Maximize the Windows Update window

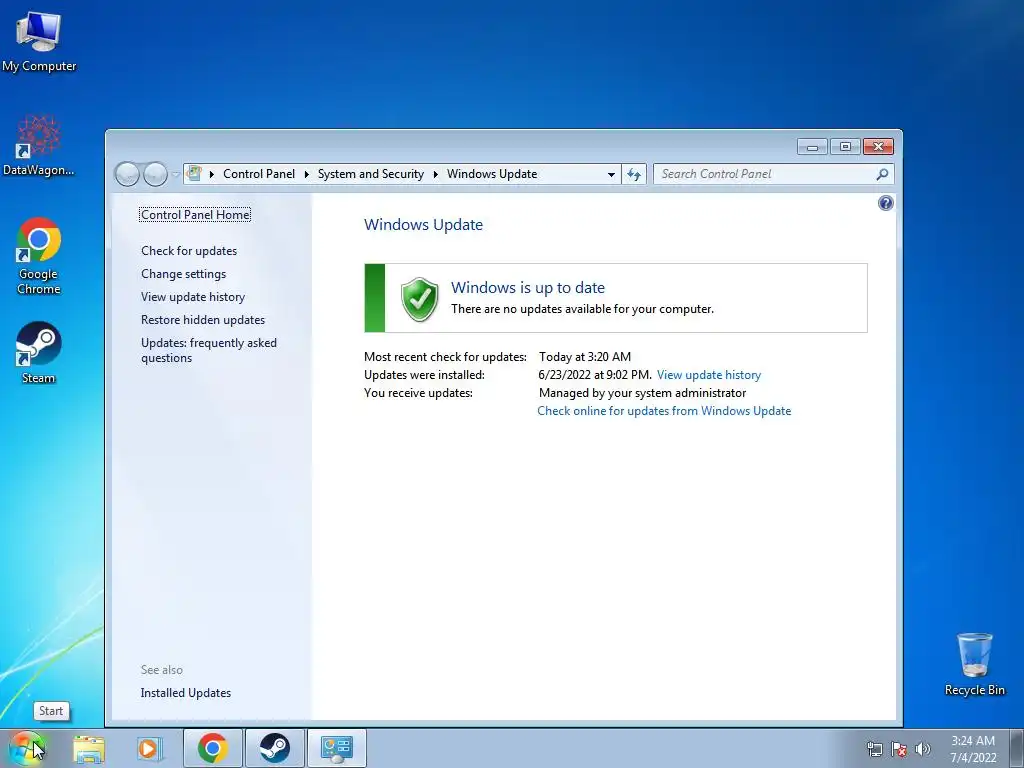point(845,147)
